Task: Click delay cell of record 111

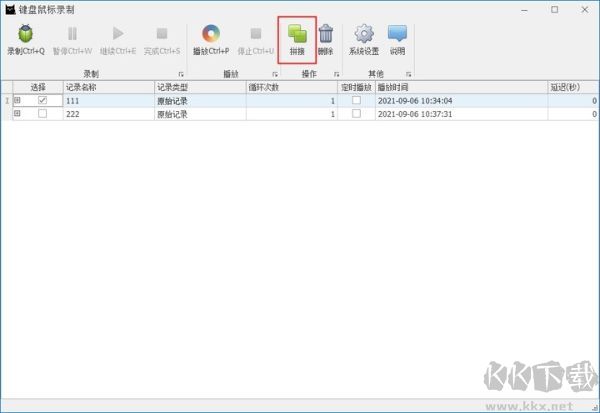Action: coord(573,101)
